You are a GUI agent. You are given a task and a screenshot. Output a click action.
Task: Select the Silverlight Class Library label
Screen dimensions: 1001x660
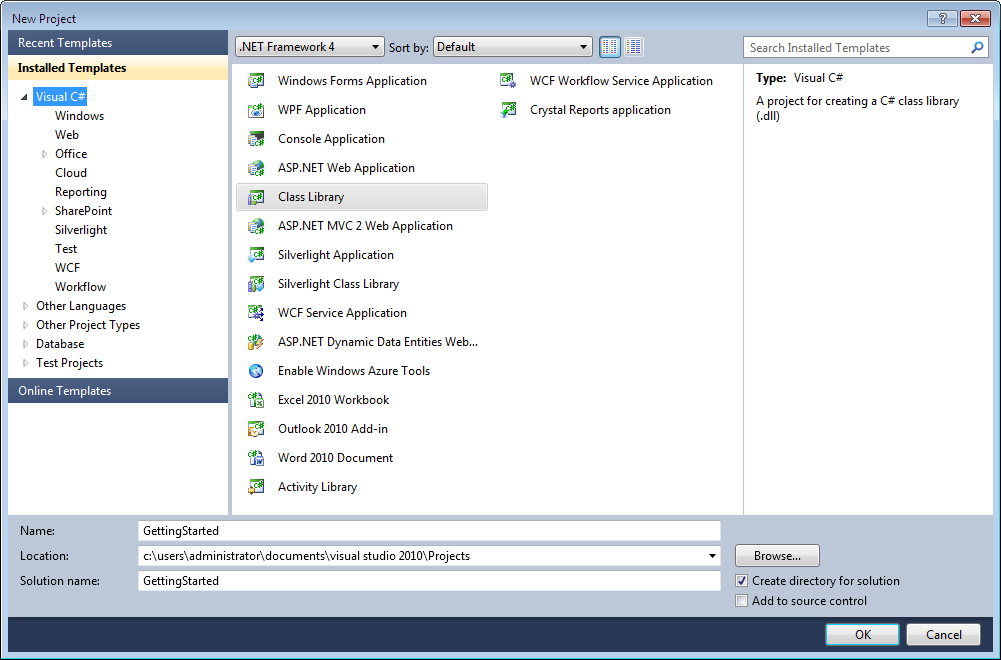[x=338, y=284]
